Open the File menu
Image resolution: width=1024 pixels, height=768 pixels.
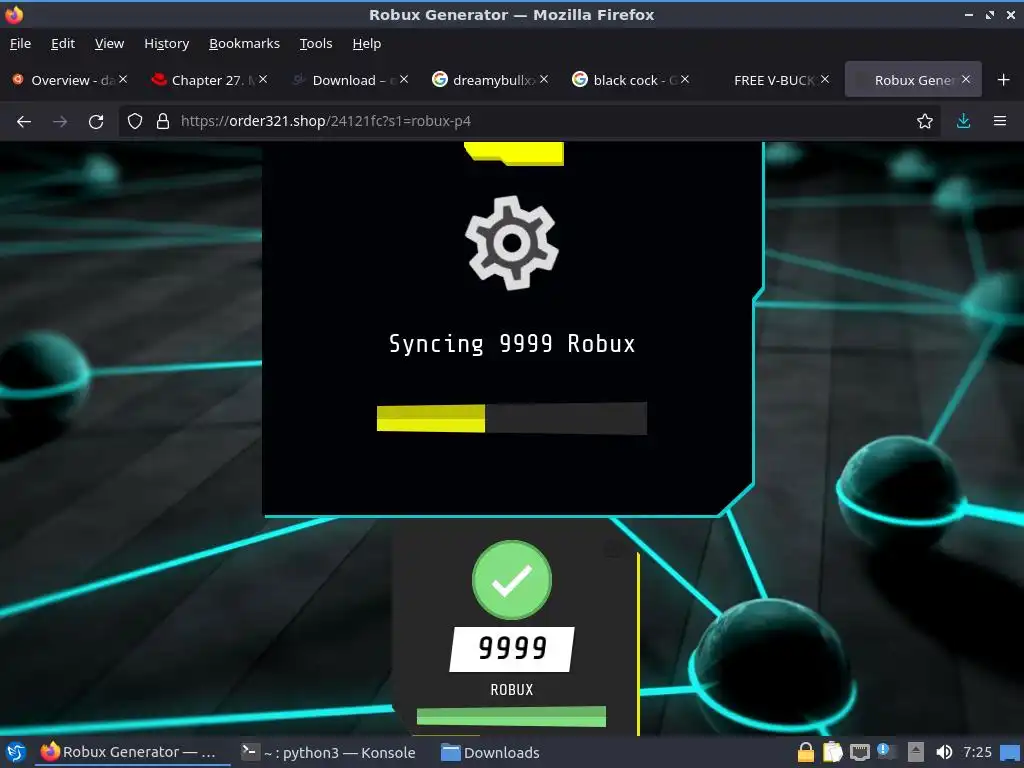coord(20,44)
